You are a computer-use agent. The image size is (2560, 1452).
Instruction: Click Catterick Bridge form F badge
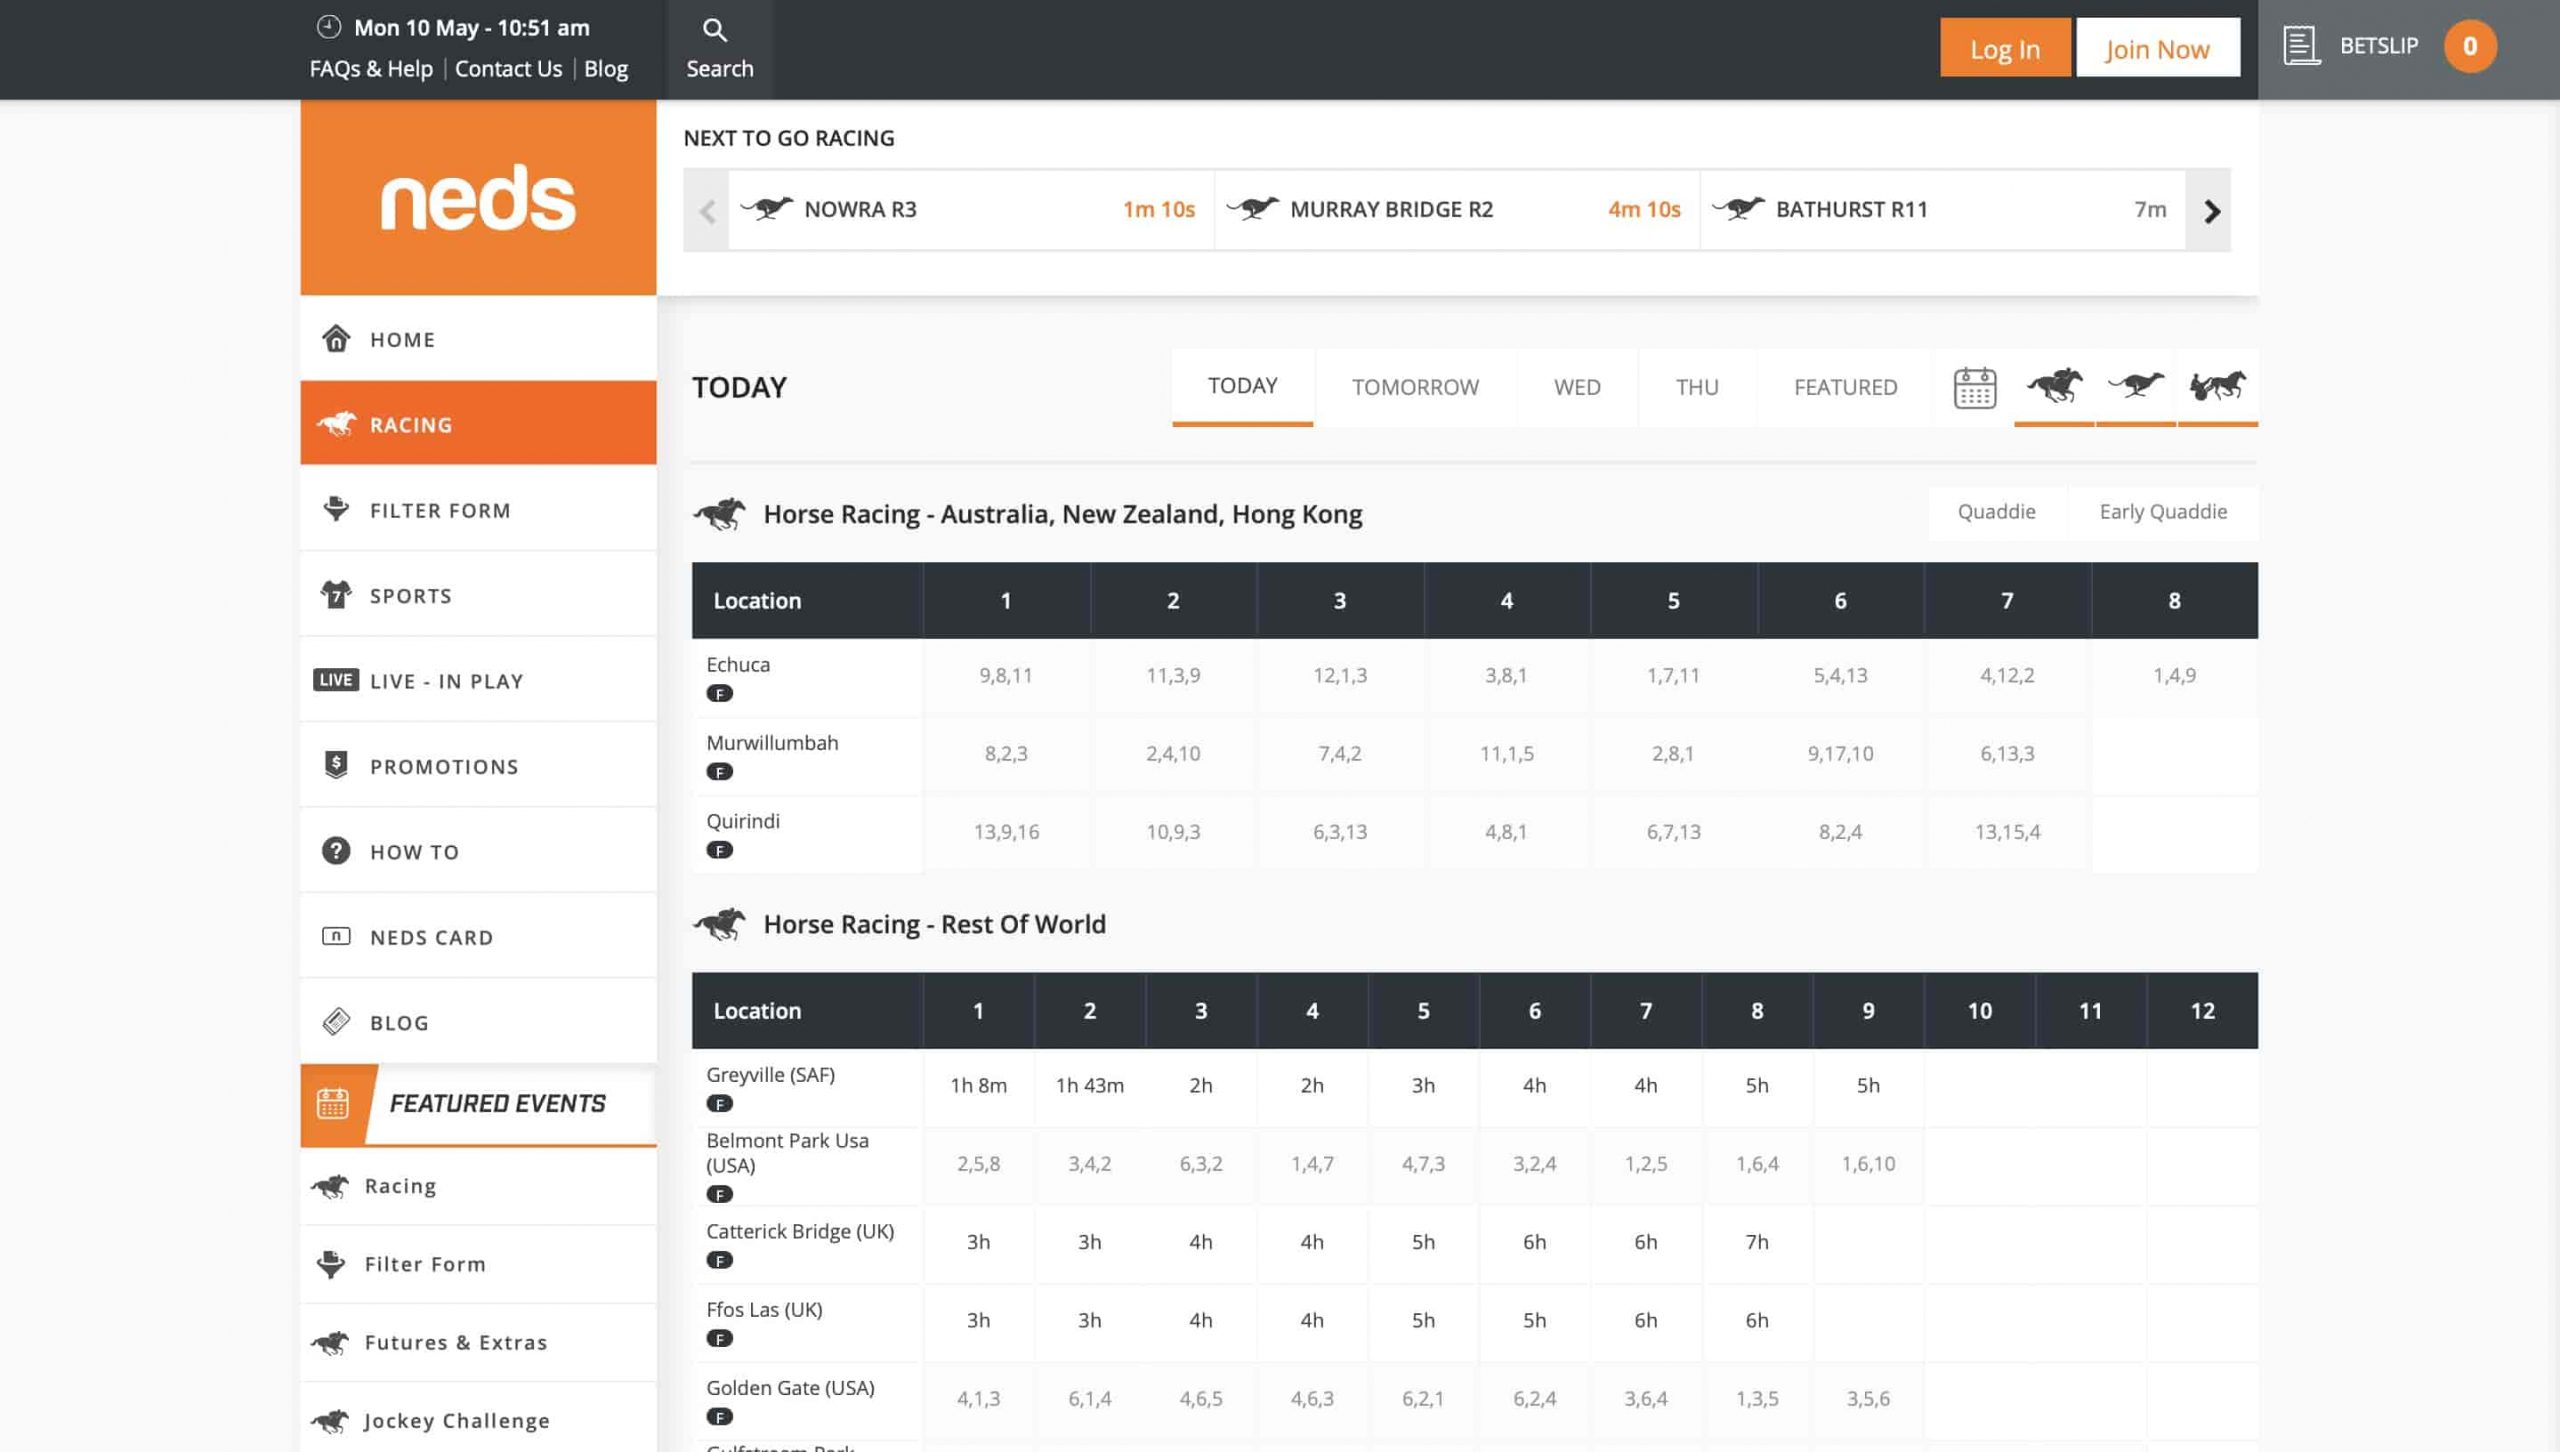click(x=719, y=1260)
